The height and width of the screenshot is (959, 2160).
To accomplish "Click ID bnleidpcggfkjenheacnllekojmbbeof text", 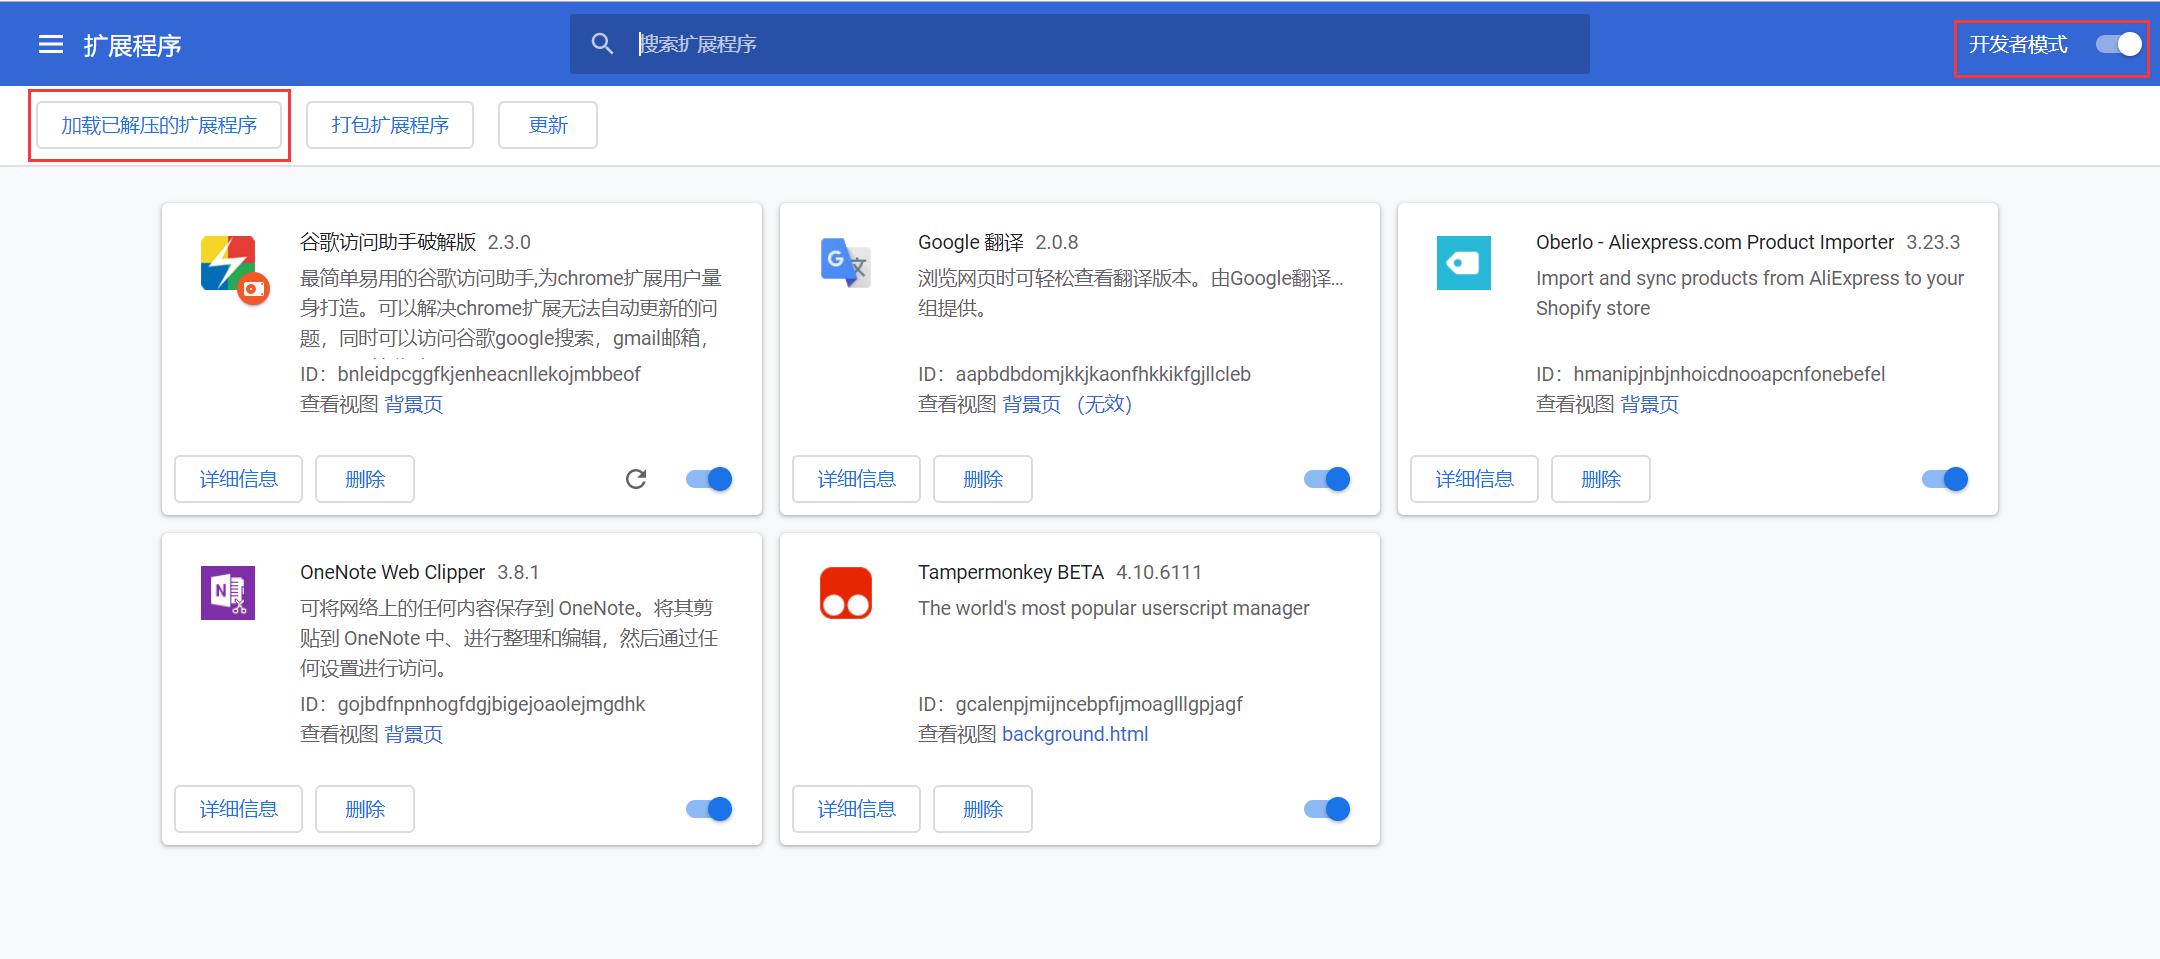I will coord(470,374).
